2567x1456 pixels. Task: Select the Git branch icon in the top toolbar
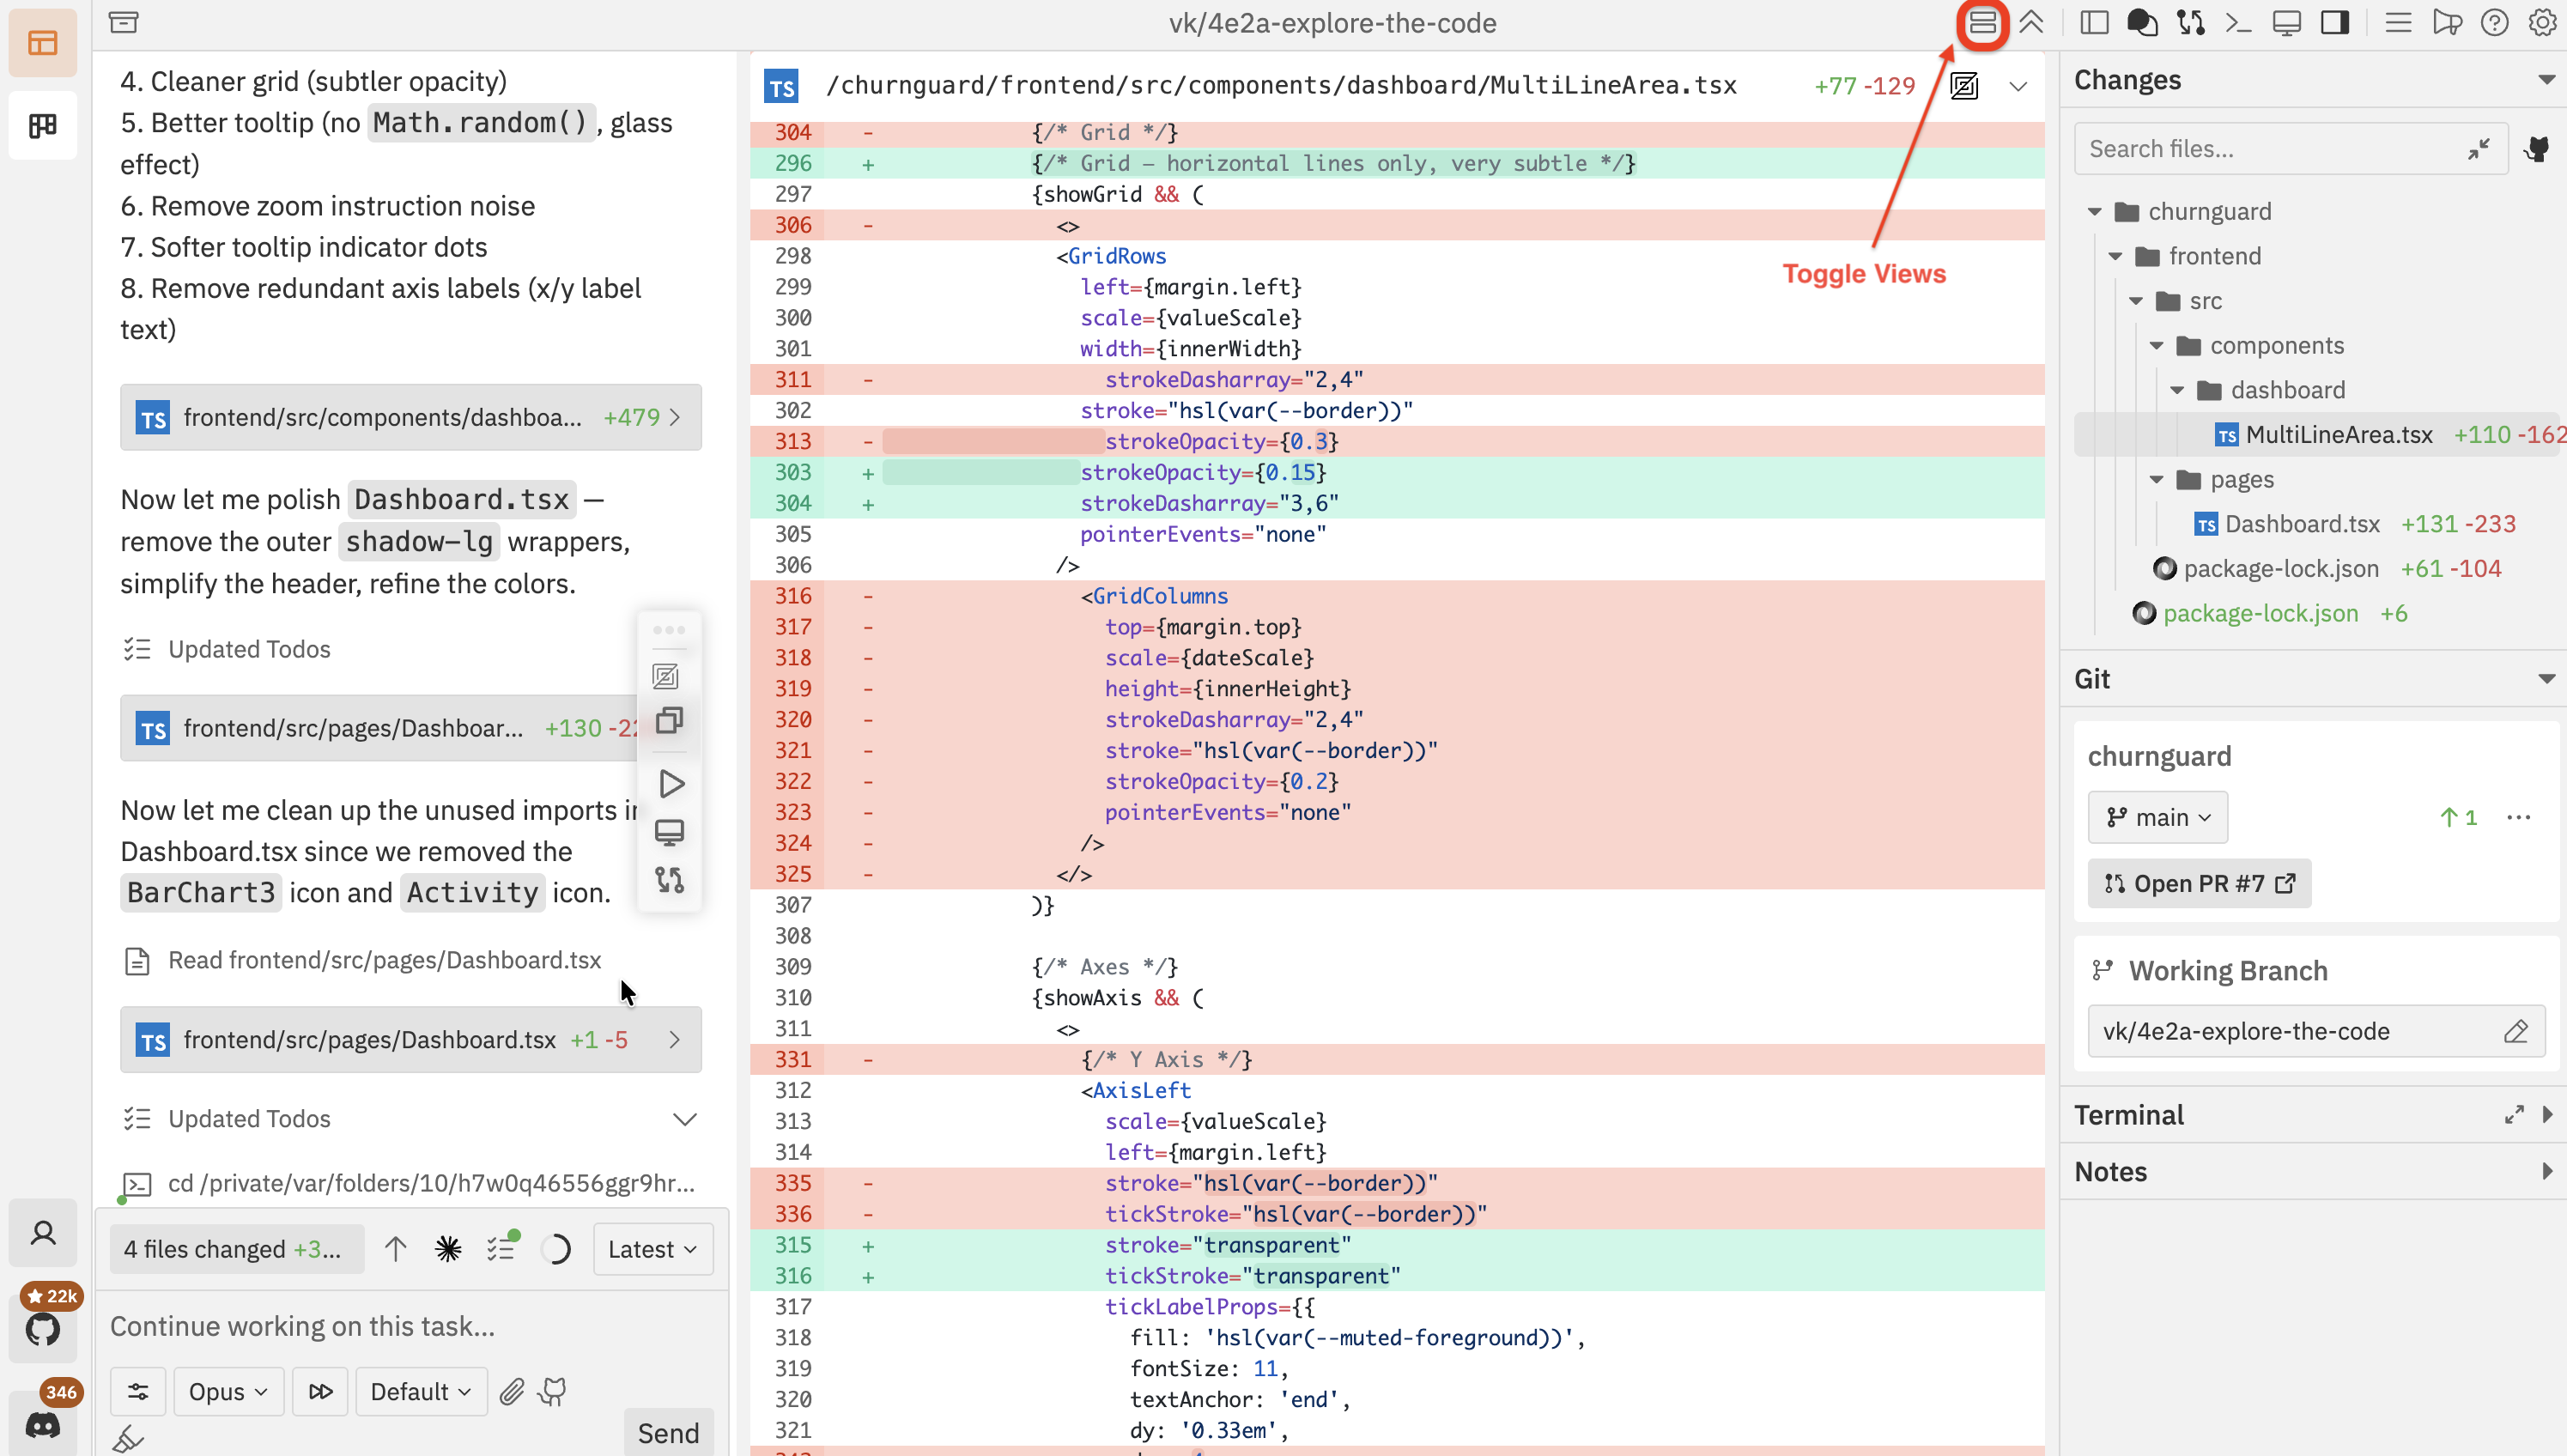2190,22
